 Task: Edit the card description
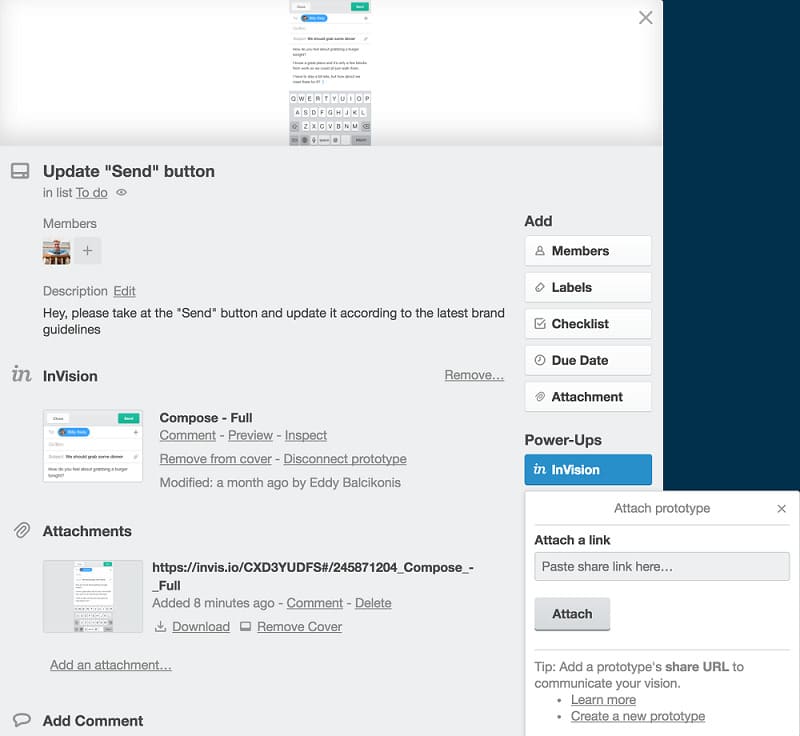(x=124, y=291)
